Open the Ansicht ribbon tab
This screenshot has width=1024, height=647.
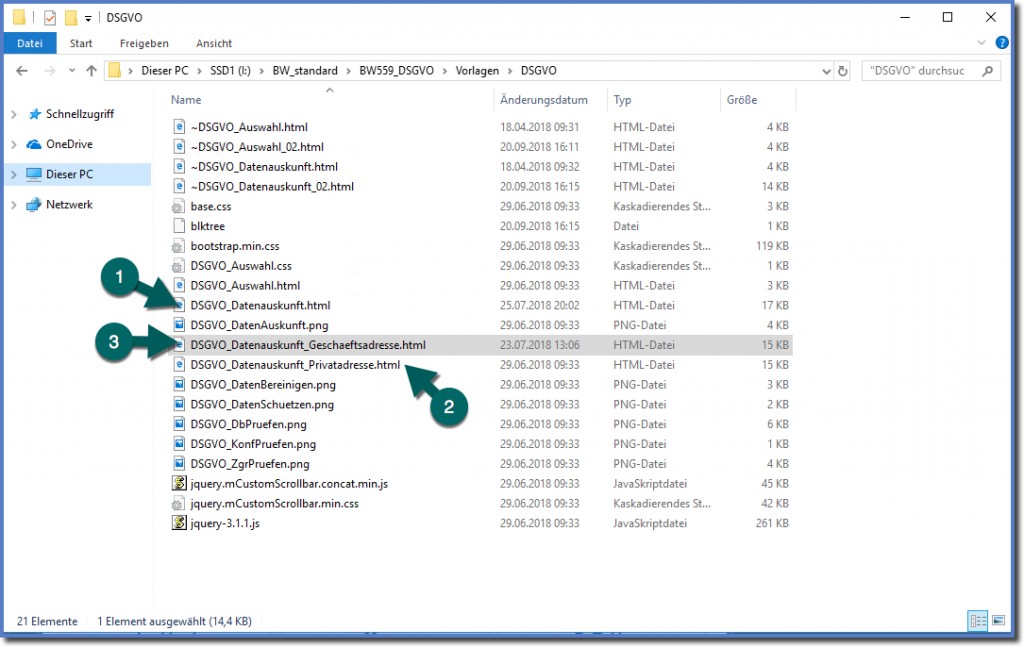pos(214,44)
